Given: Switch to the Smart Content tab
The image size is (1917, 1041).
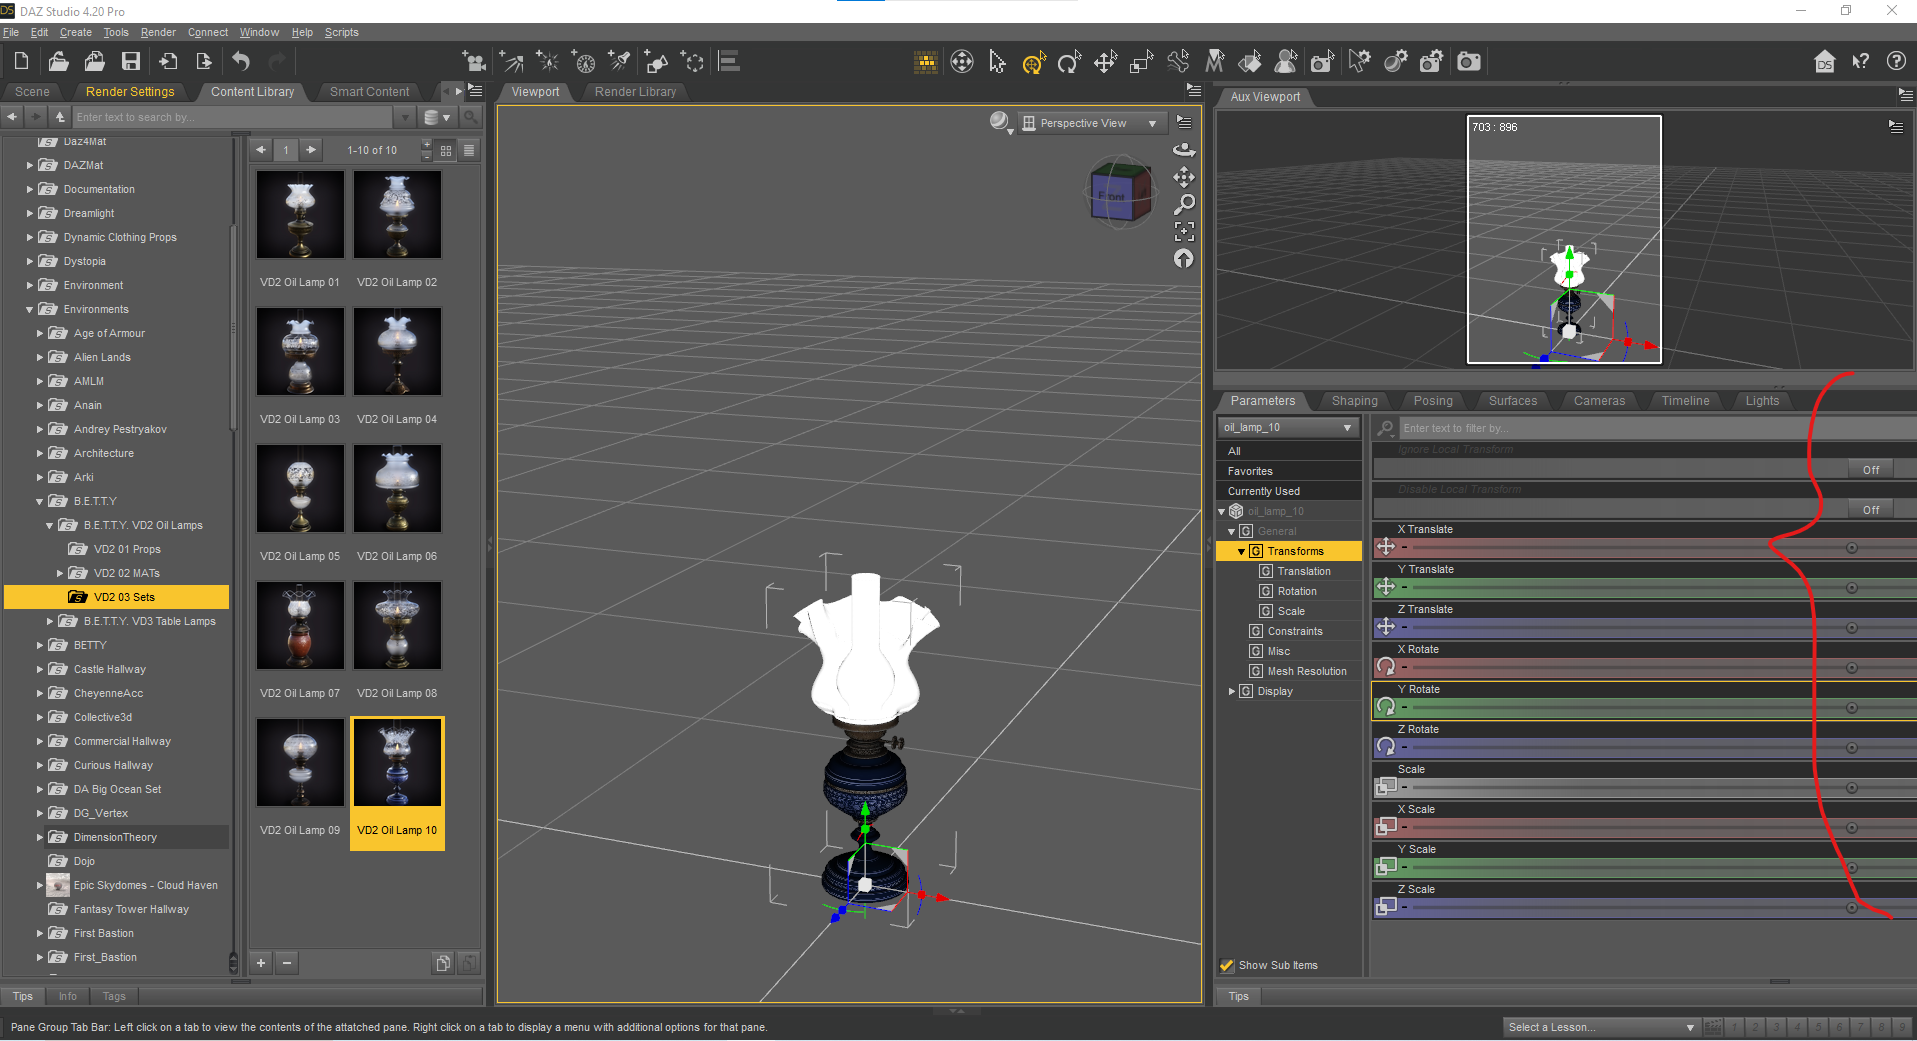Looking at the screenshot, I should click(x=369, y=92).
